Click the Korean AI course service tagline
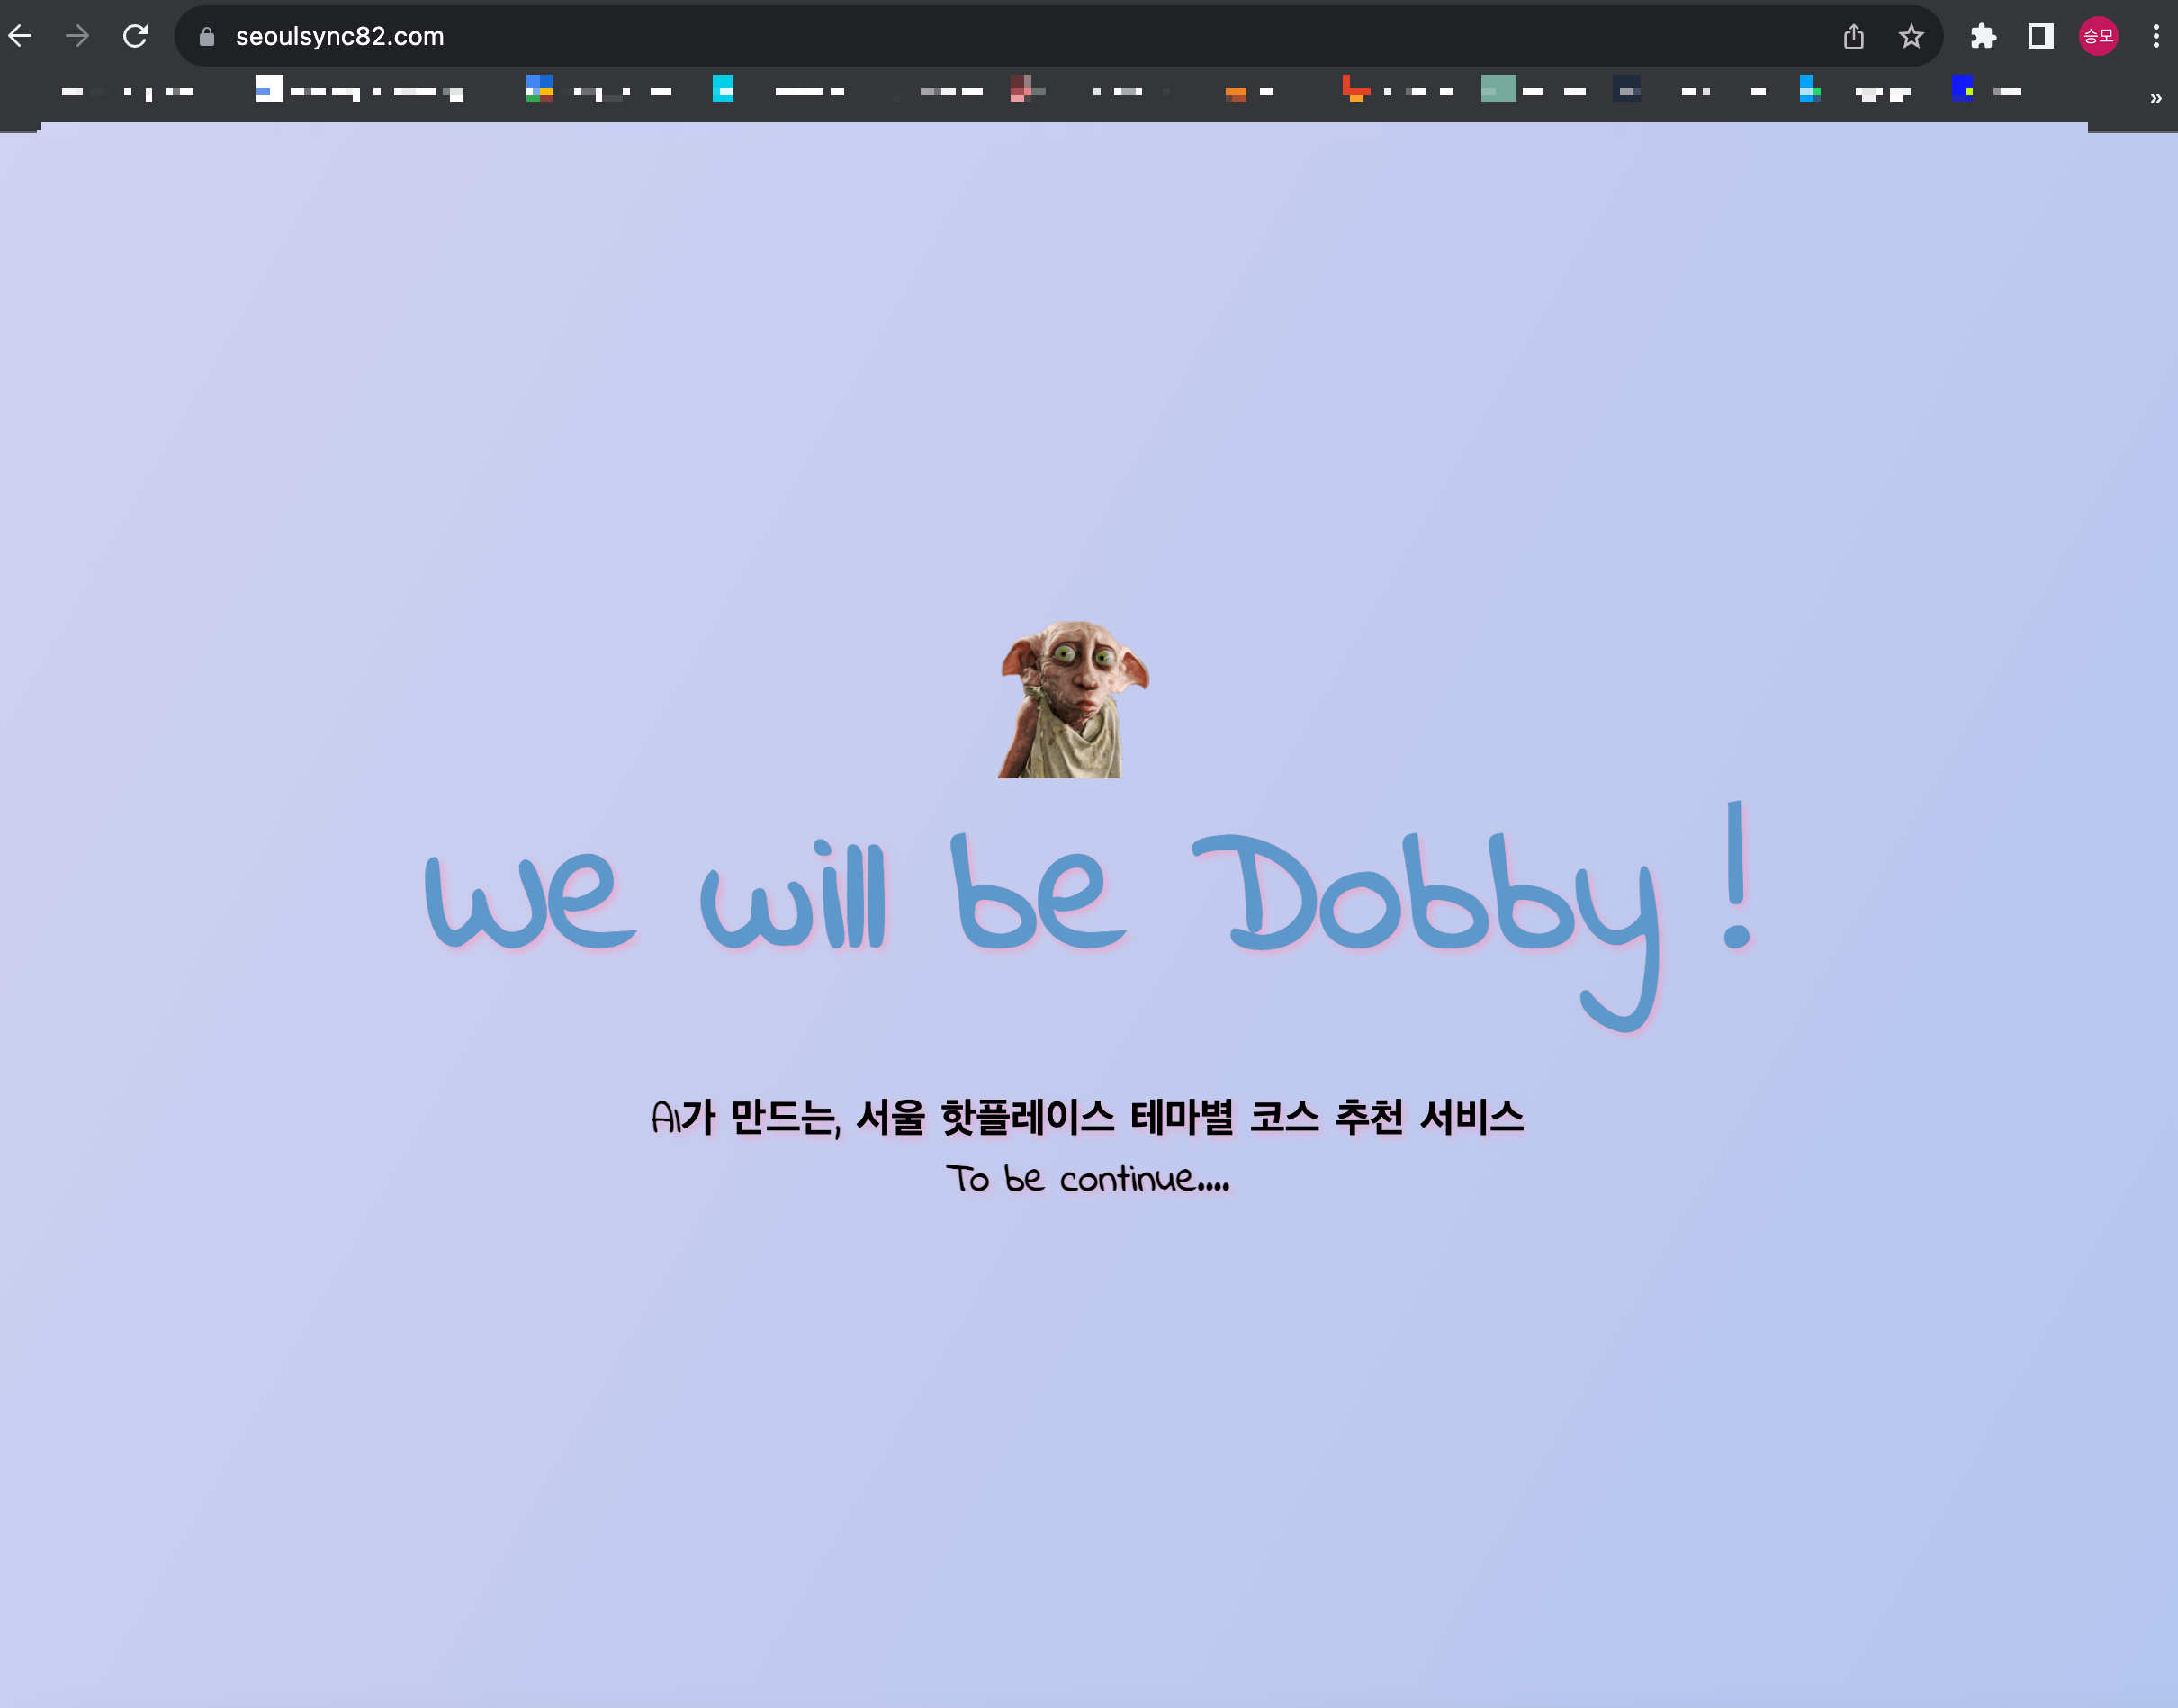Screen dimensions: 2178x1708 (1087, 1117)
